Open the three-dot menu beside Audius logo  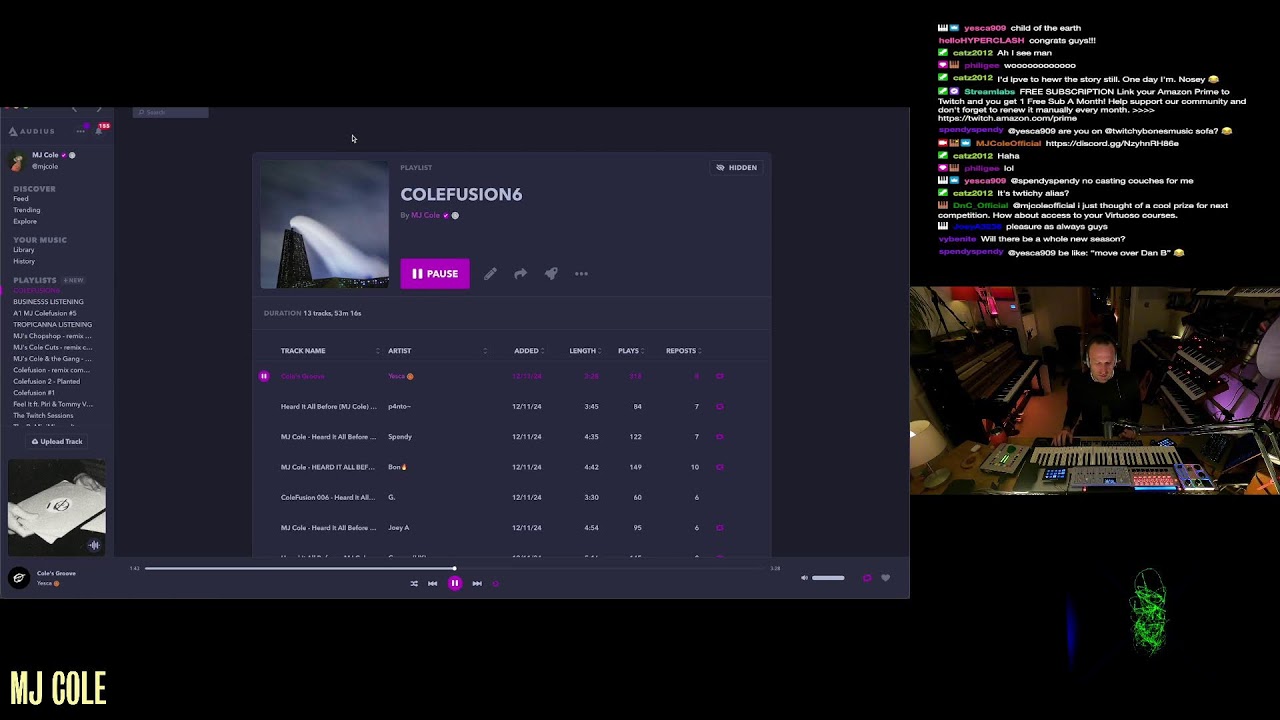coord(80,131)
